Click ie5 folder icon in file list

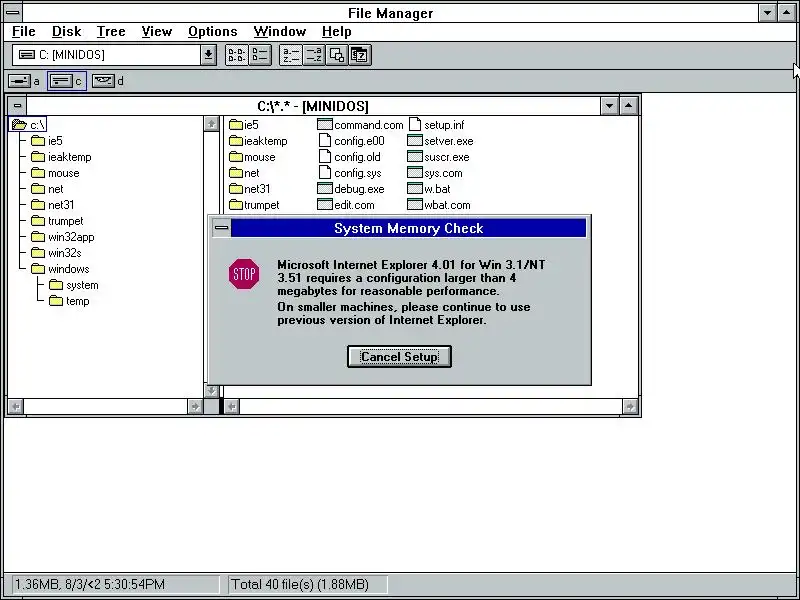236,125
